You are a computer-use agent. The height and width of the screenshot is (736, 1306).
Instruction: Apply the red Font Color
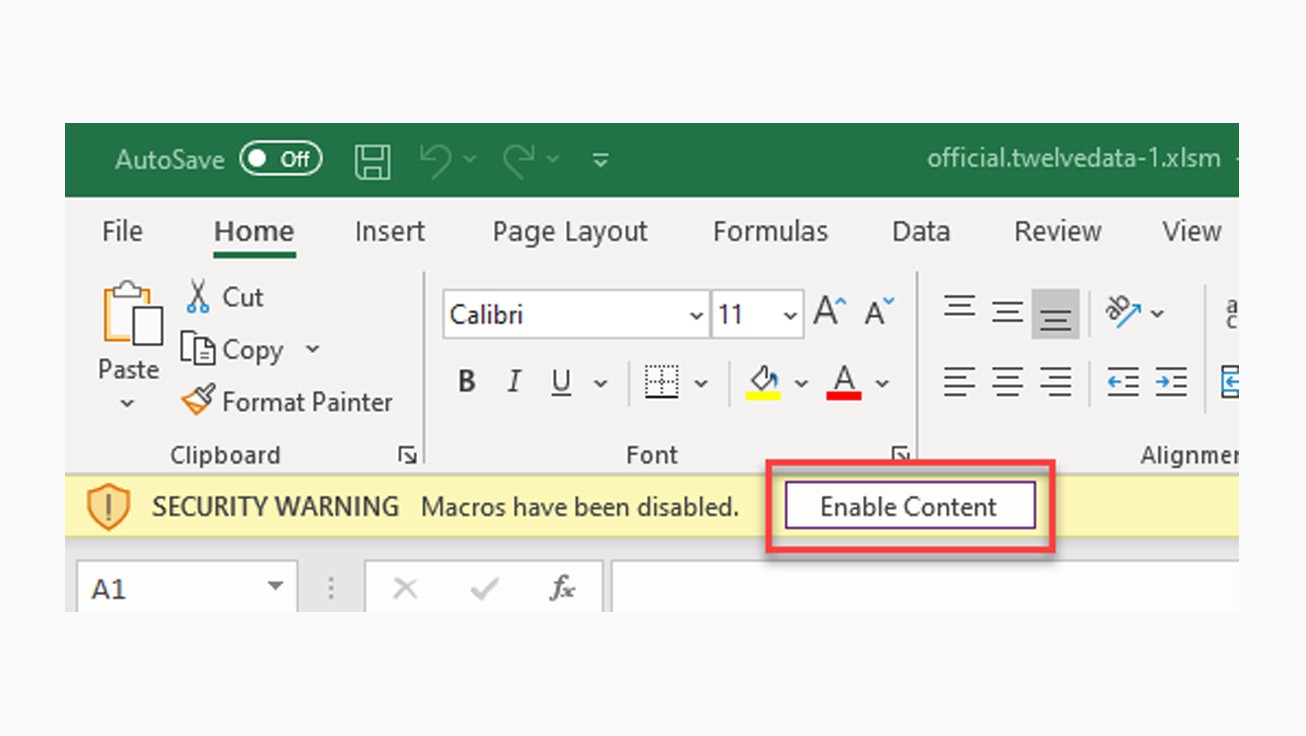[x=845, y=383]
